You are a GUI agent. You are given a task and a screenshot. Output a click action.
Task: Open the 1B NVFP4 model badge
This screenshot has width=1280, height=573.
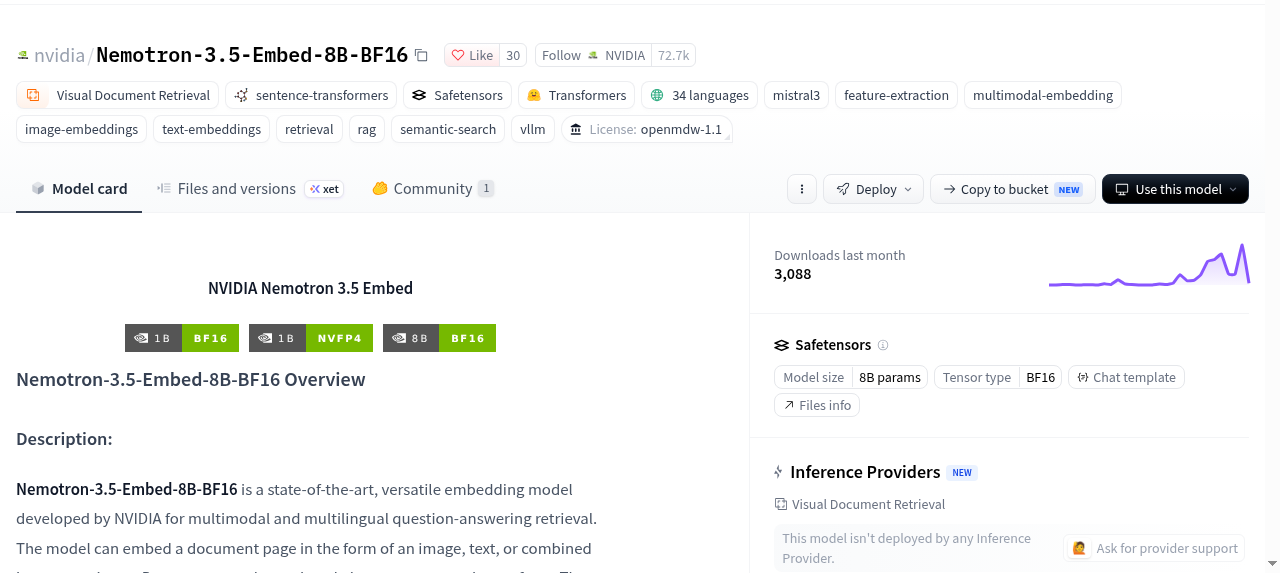click(310, 338)
